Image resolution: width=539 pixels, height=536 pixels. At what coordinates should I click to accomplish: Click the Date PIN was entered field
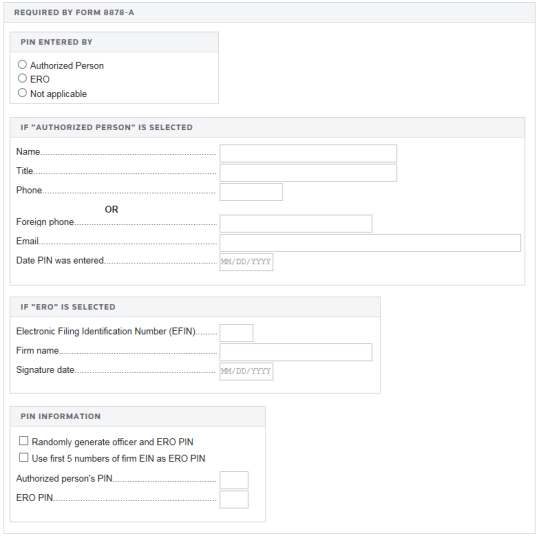pos(246,262)
